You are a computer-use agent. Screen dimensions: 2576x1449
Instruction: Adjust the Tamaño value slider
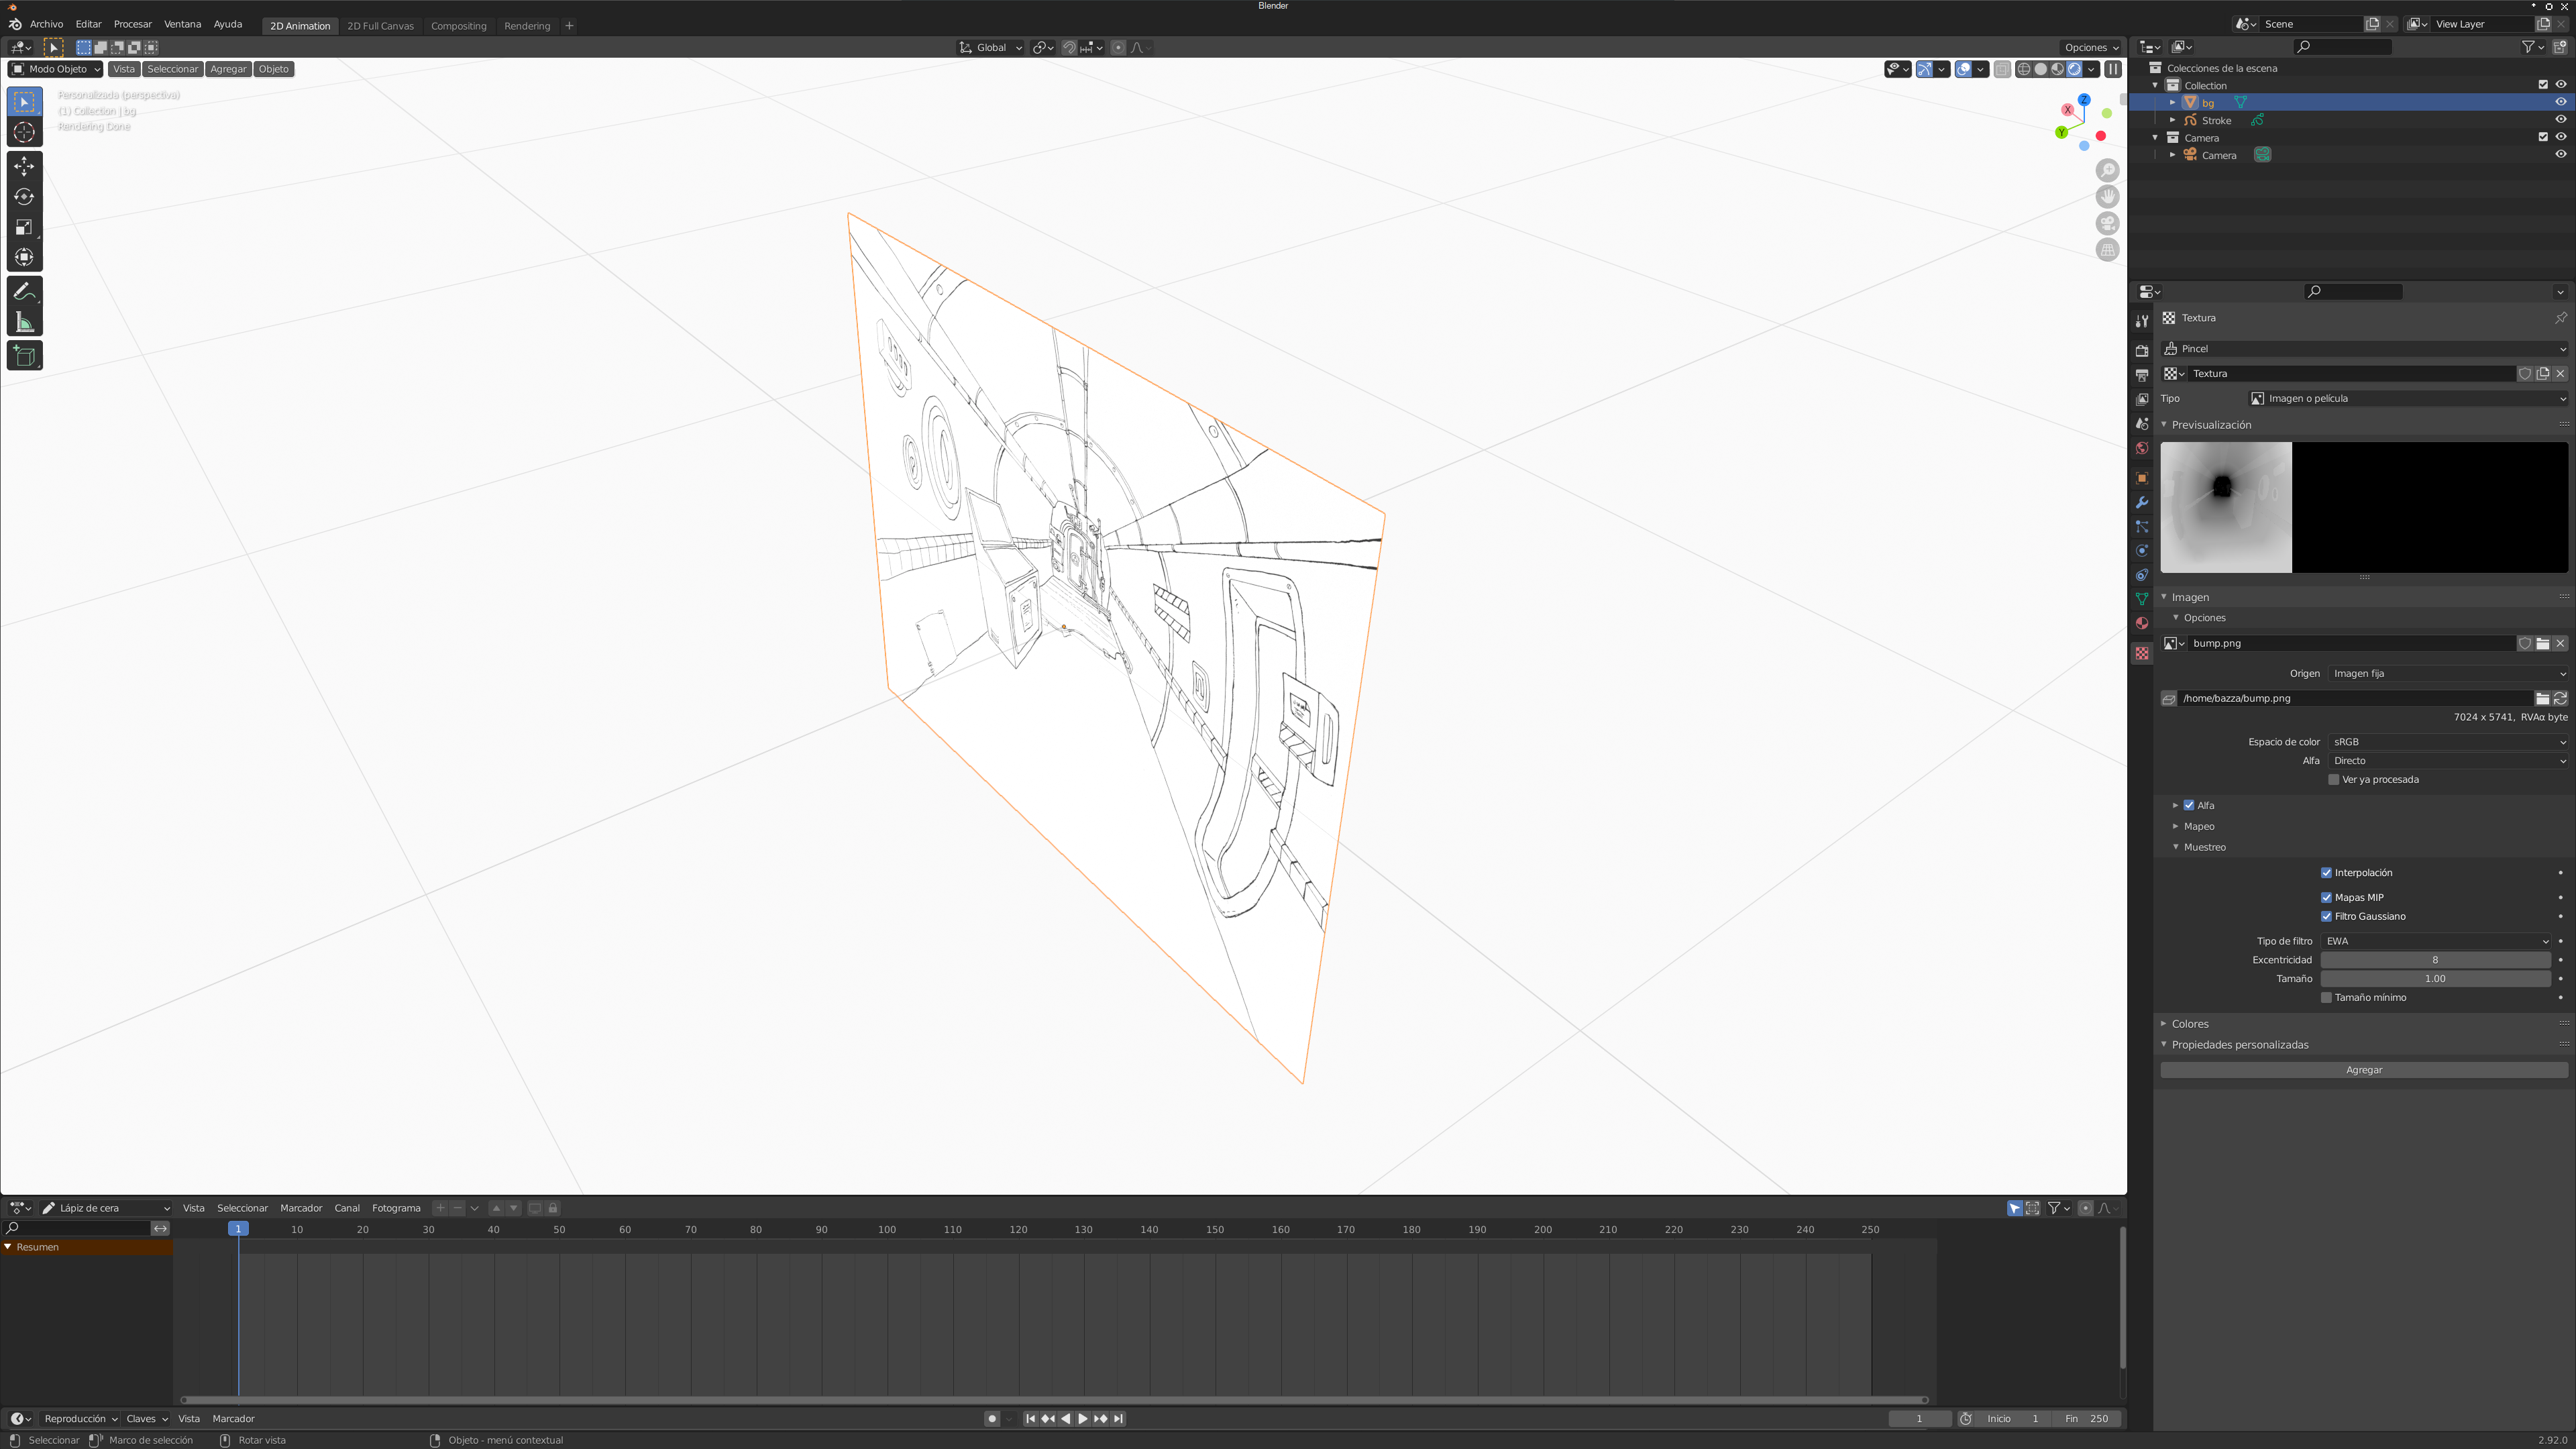pyautogui.click(x=2435, y=979)
